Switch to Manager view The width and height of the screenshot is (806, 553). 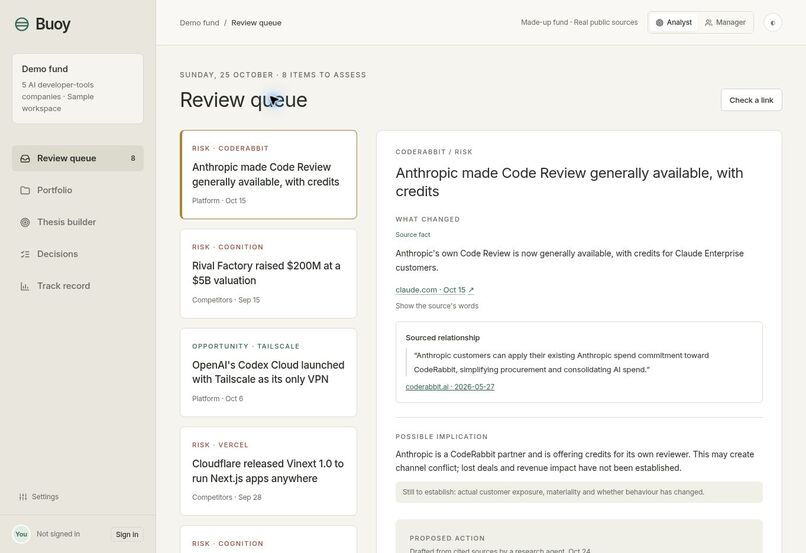click(725, 23)
